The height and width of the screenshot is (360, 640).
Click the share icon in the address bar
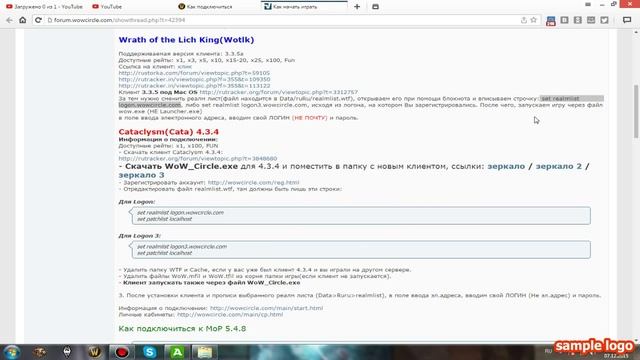[524, 20]
